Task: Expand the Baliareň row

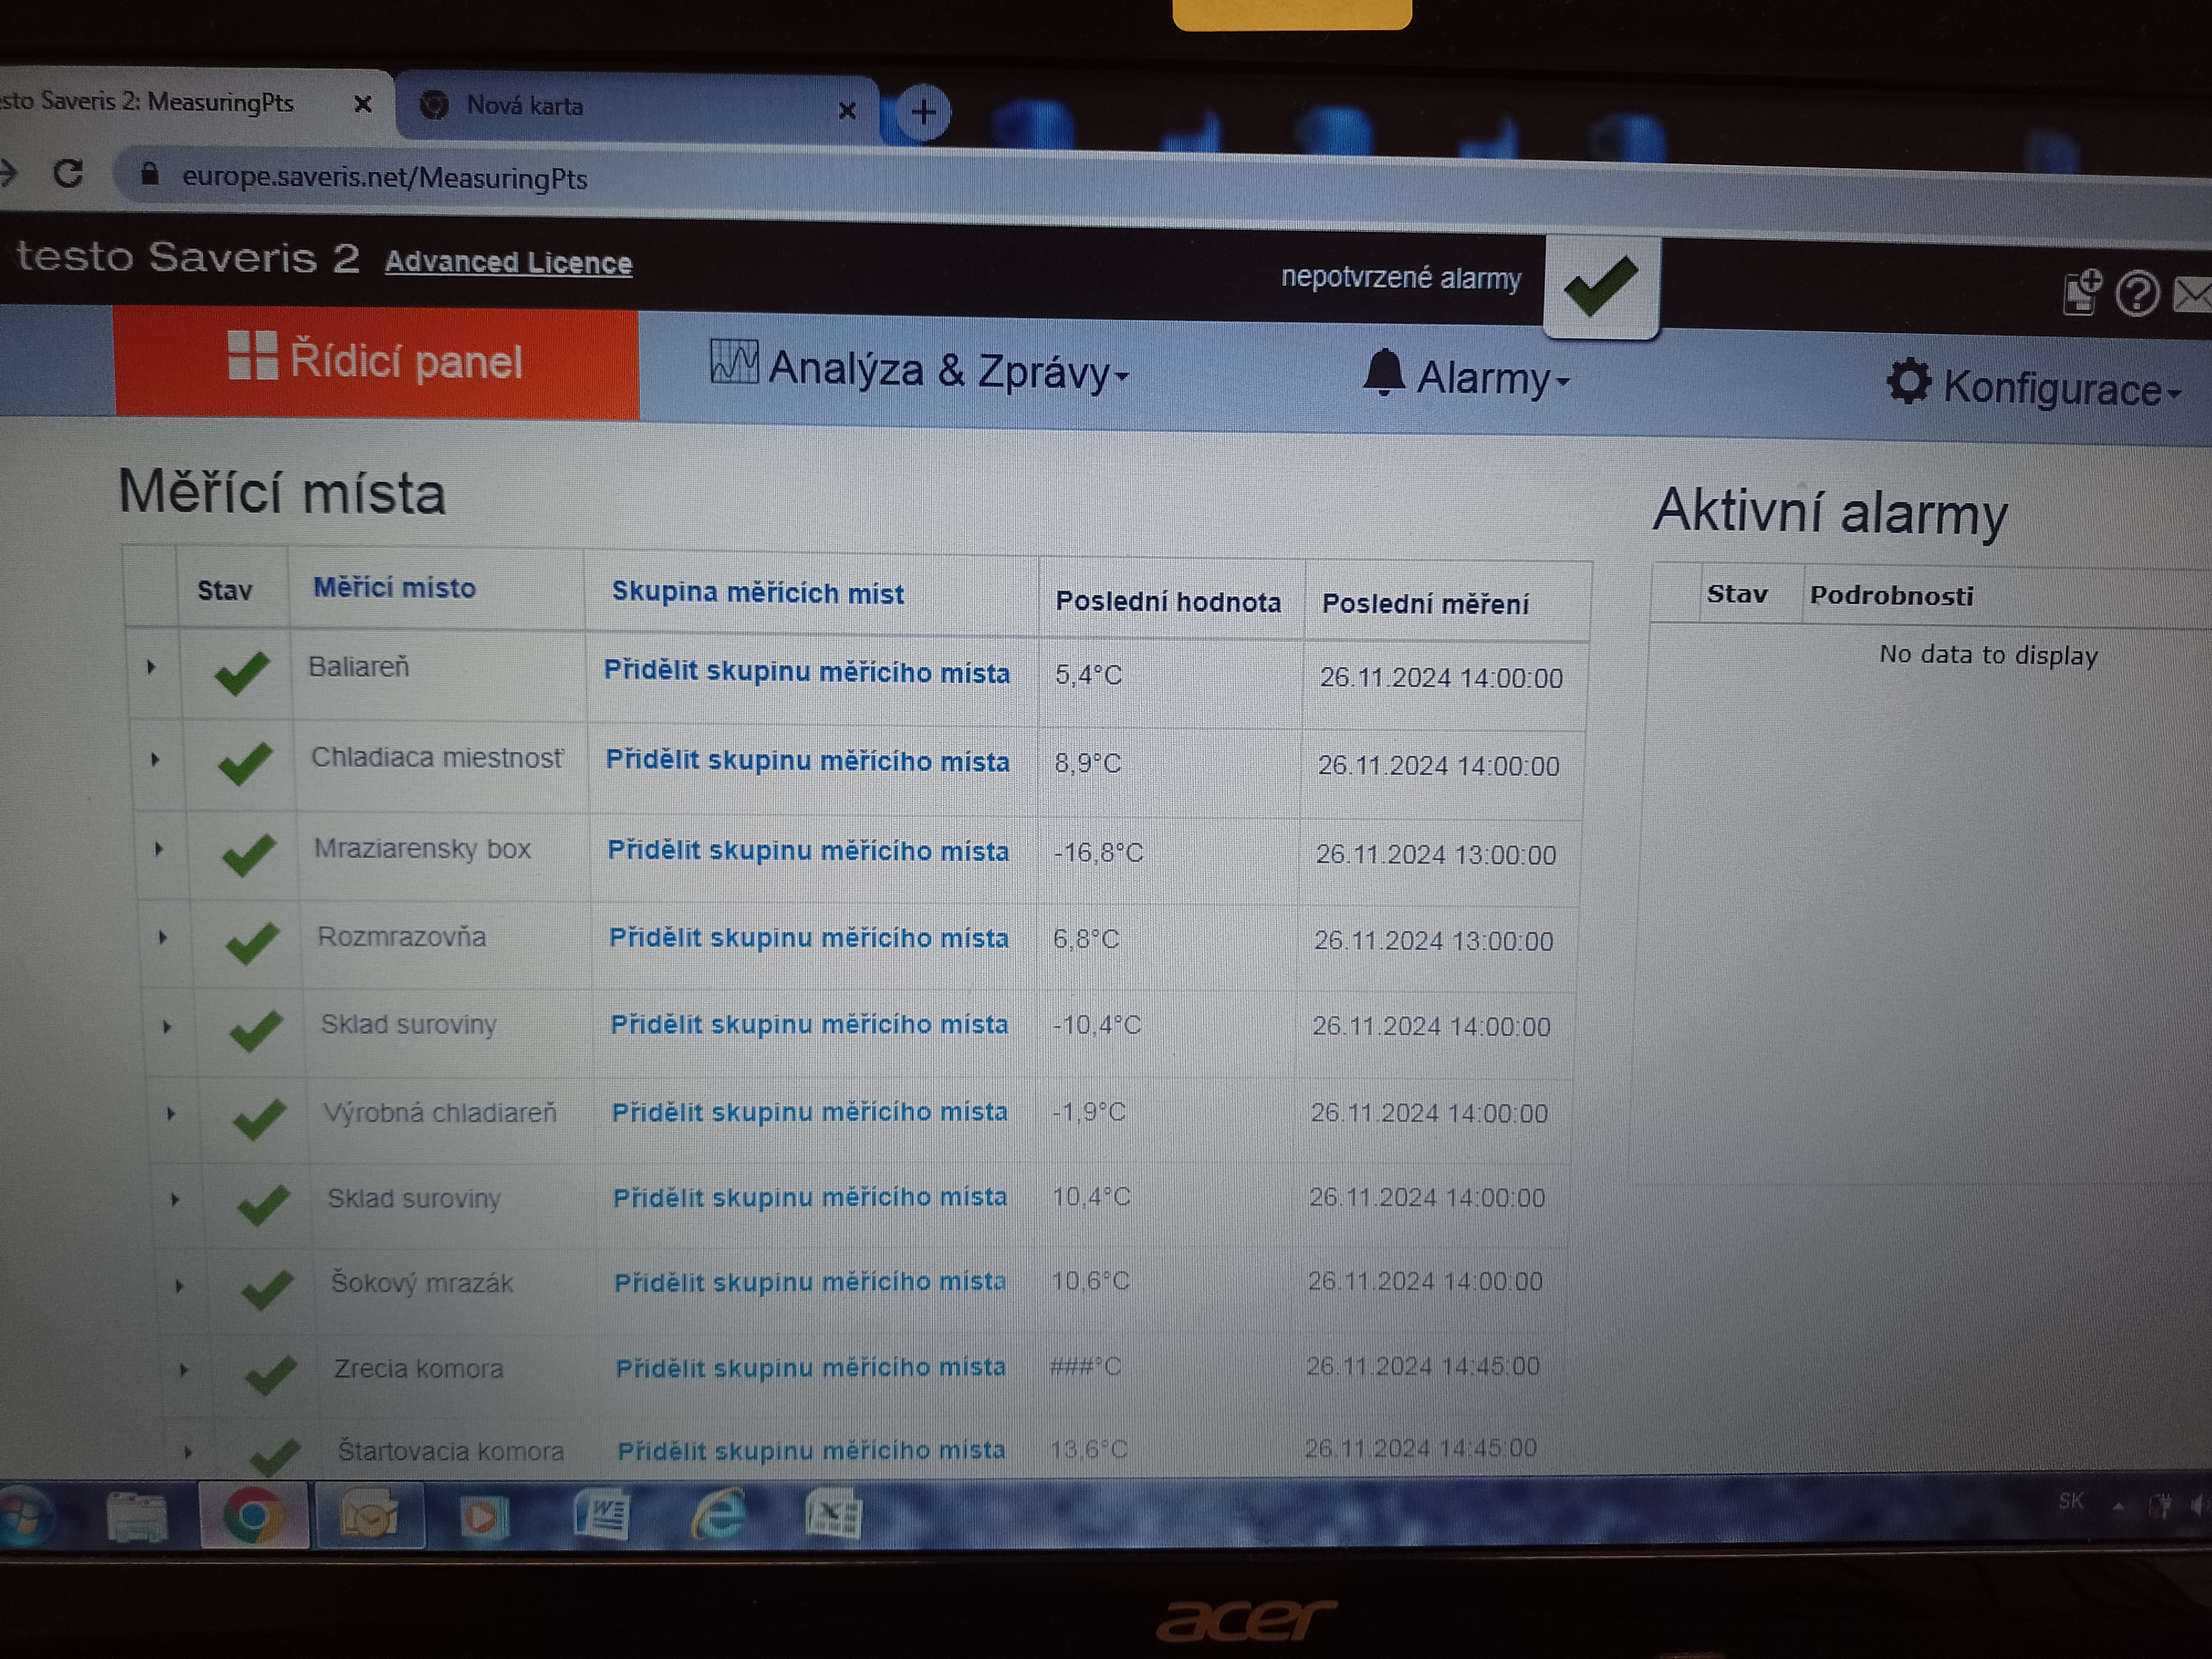Action: pos(151,666)
